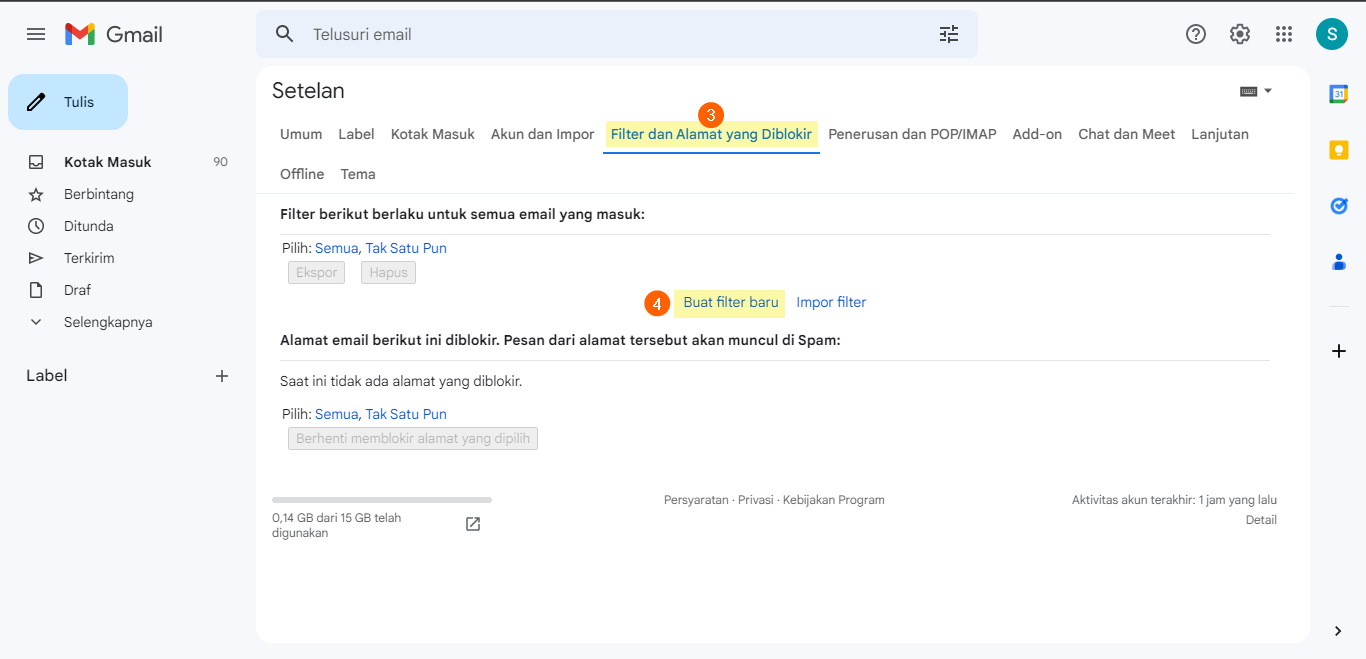The width and height of the screenshot is (1366, 659).
Task: Open Google Tasks in side panel
Action: point(1338,206)
